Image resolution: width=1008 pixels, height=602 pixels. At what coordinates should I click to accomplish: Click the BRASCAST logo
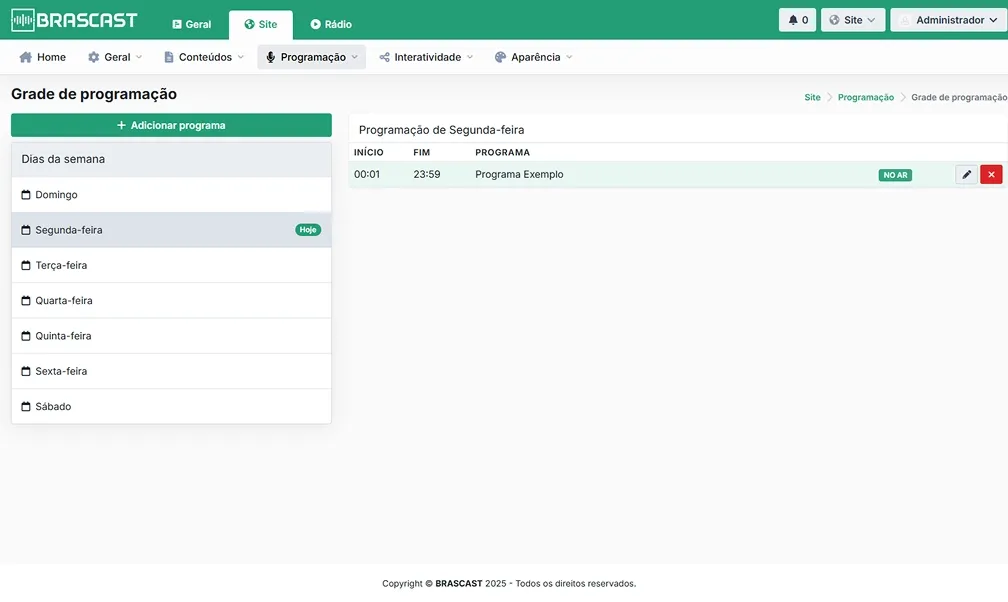click(x=74, y=20)
